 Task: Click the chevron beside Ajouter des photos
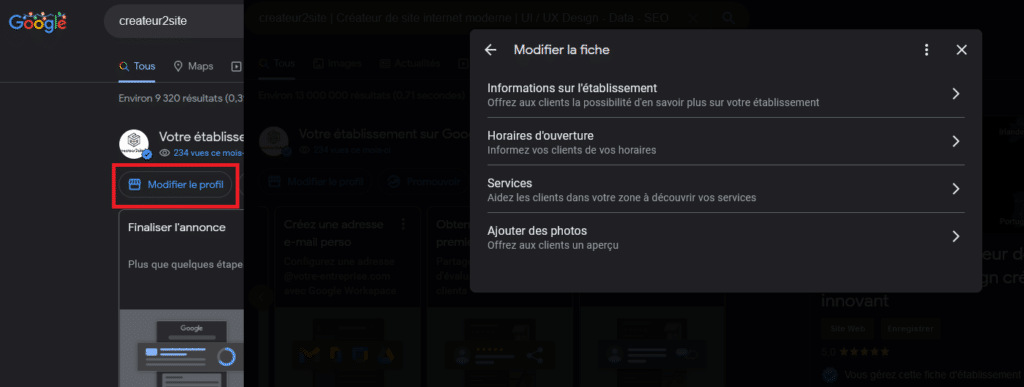tap(955, 236)
